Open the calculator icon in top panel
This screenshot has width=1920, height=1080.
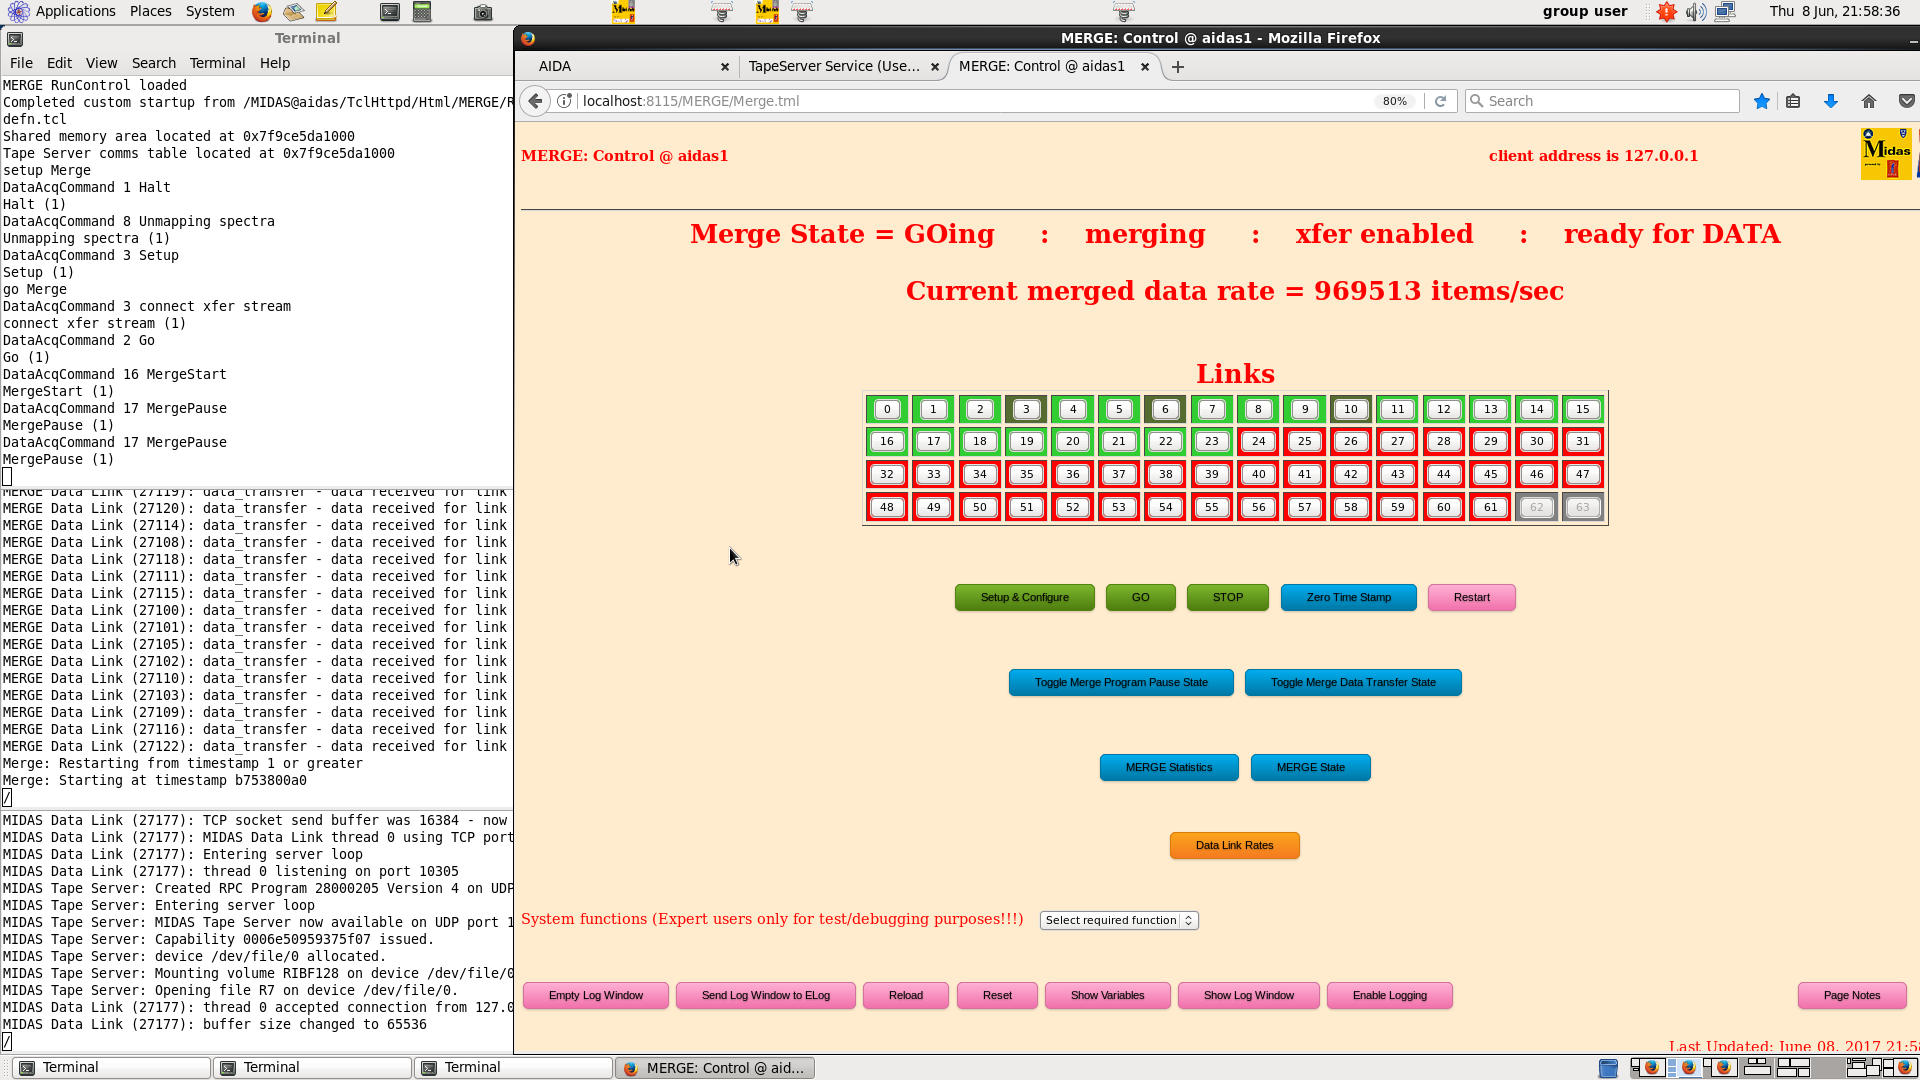(x=422, y=12)
